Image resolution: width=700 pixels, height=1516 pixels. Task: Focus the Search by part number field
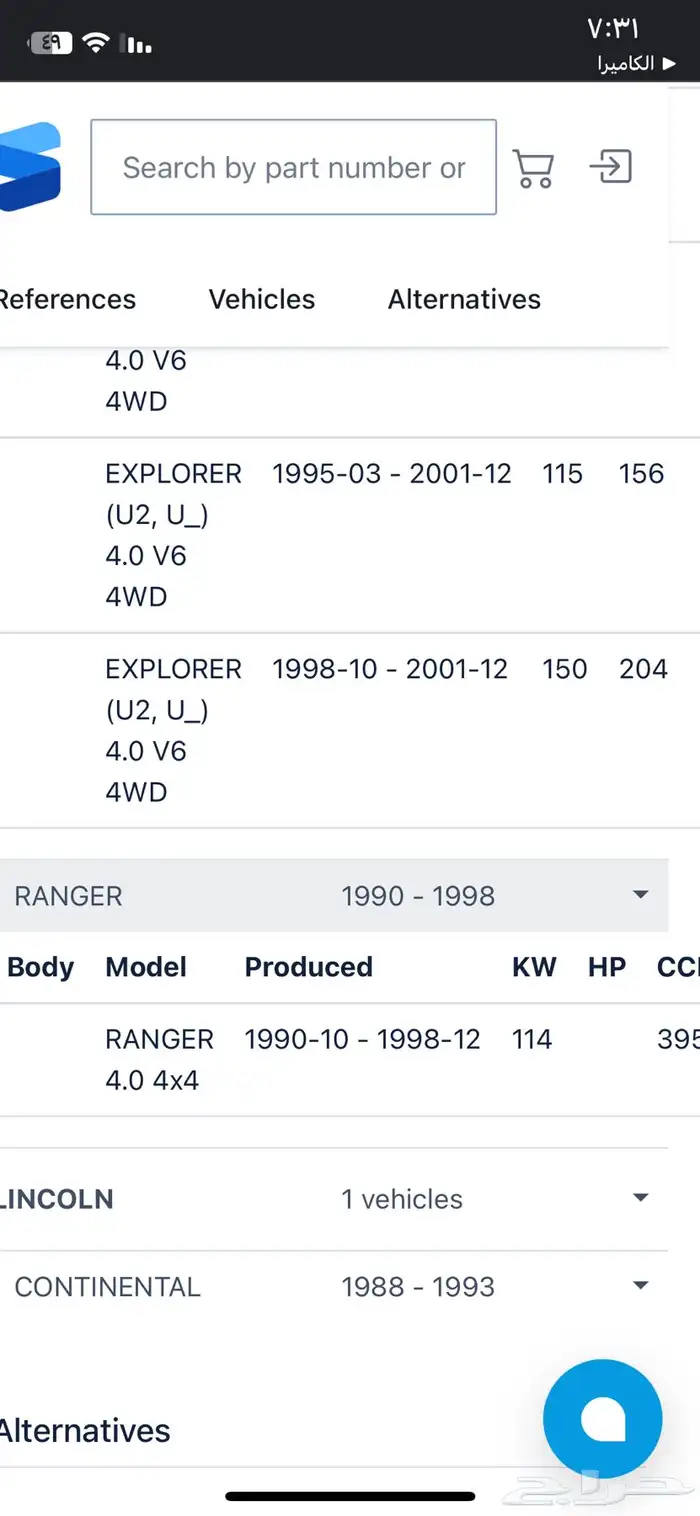click(293, 167)
